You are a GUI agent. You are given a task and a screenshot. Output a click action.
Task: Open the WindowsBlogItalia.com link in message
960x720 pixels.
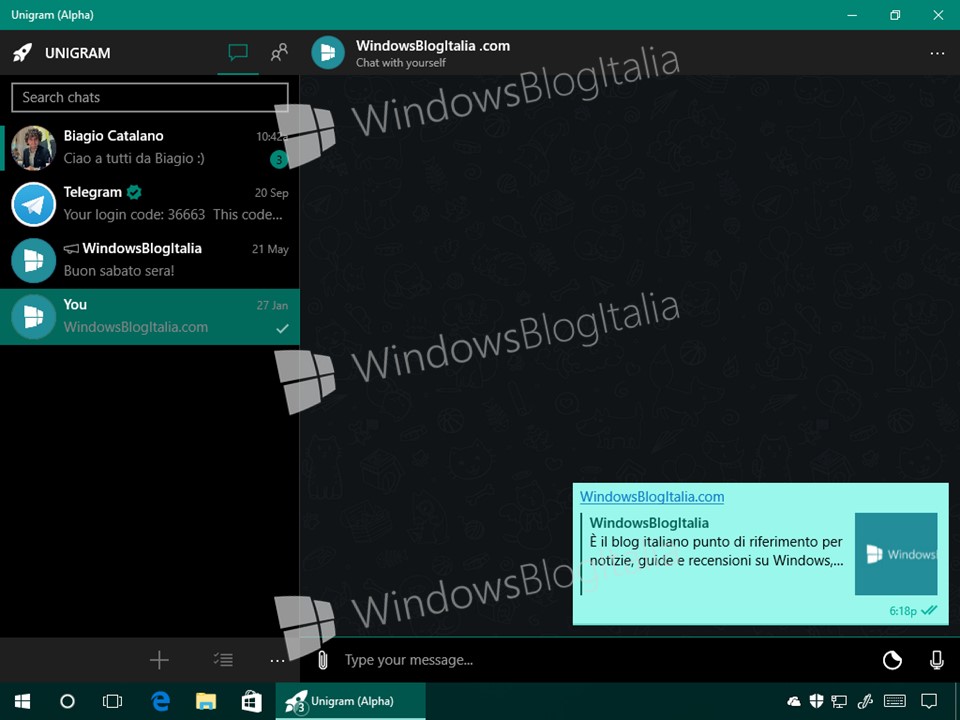[x=652, y=497]
